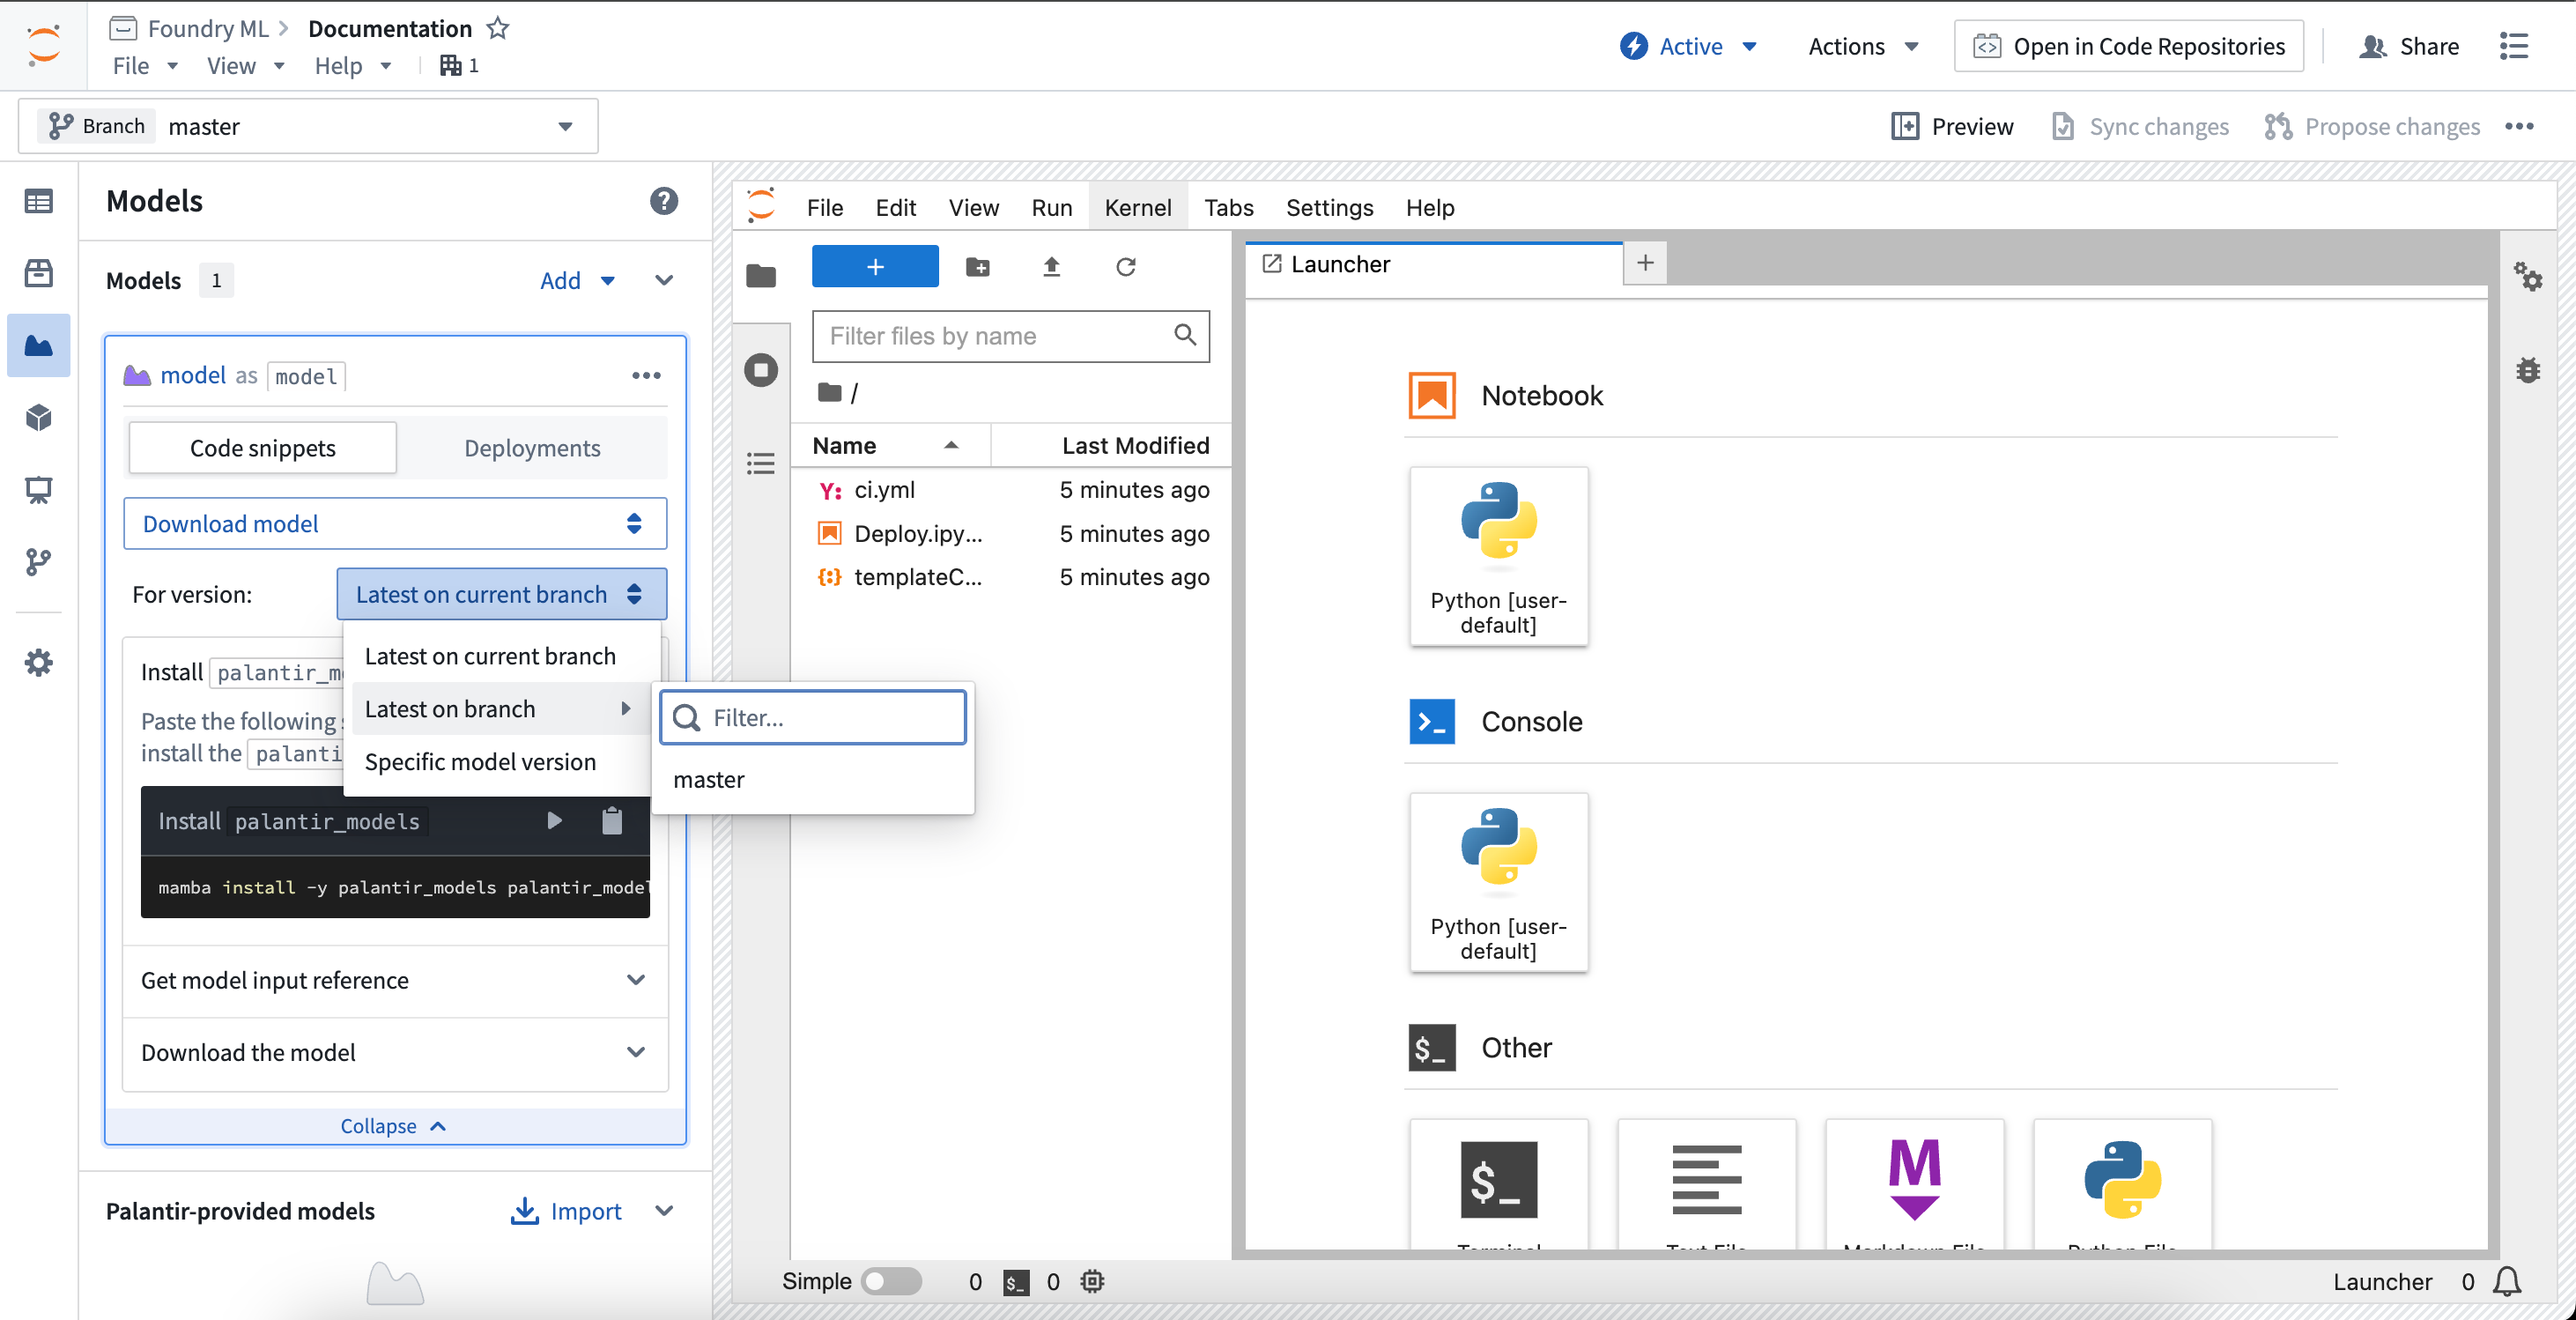Click the filter files by name input
The height and width of the screenshot is (1320, 2576).
[x=1011, y=335]
